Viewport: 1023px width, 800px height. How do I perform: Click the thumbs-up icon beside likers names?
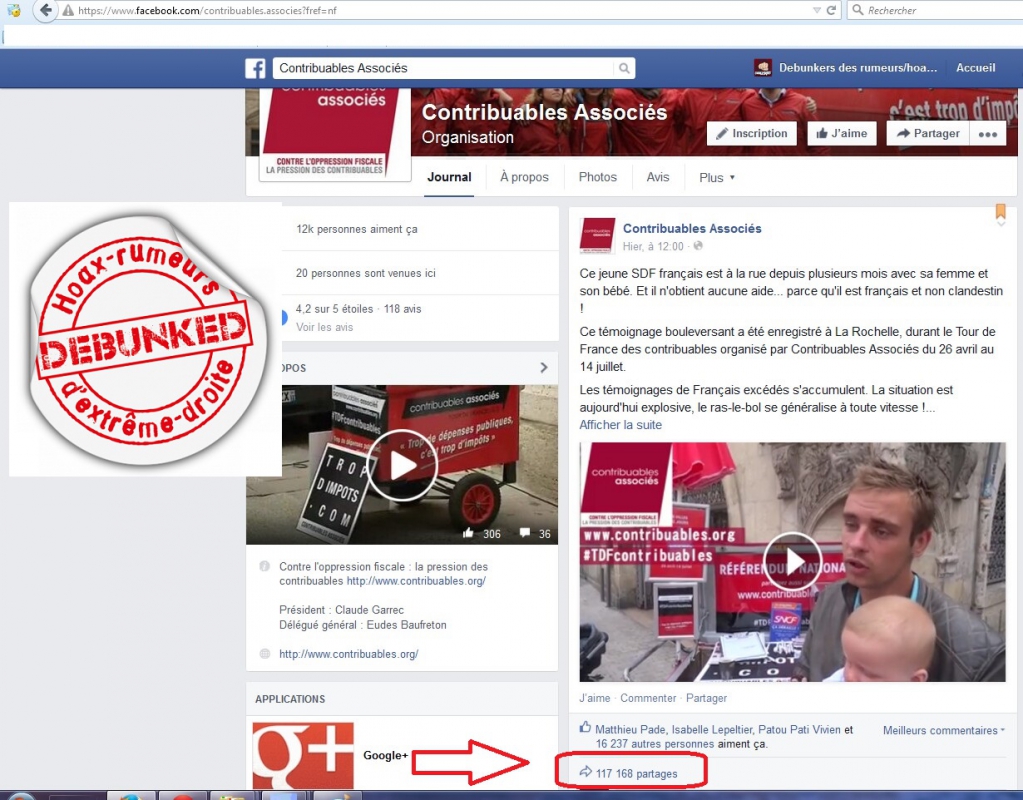coord(585,727)
